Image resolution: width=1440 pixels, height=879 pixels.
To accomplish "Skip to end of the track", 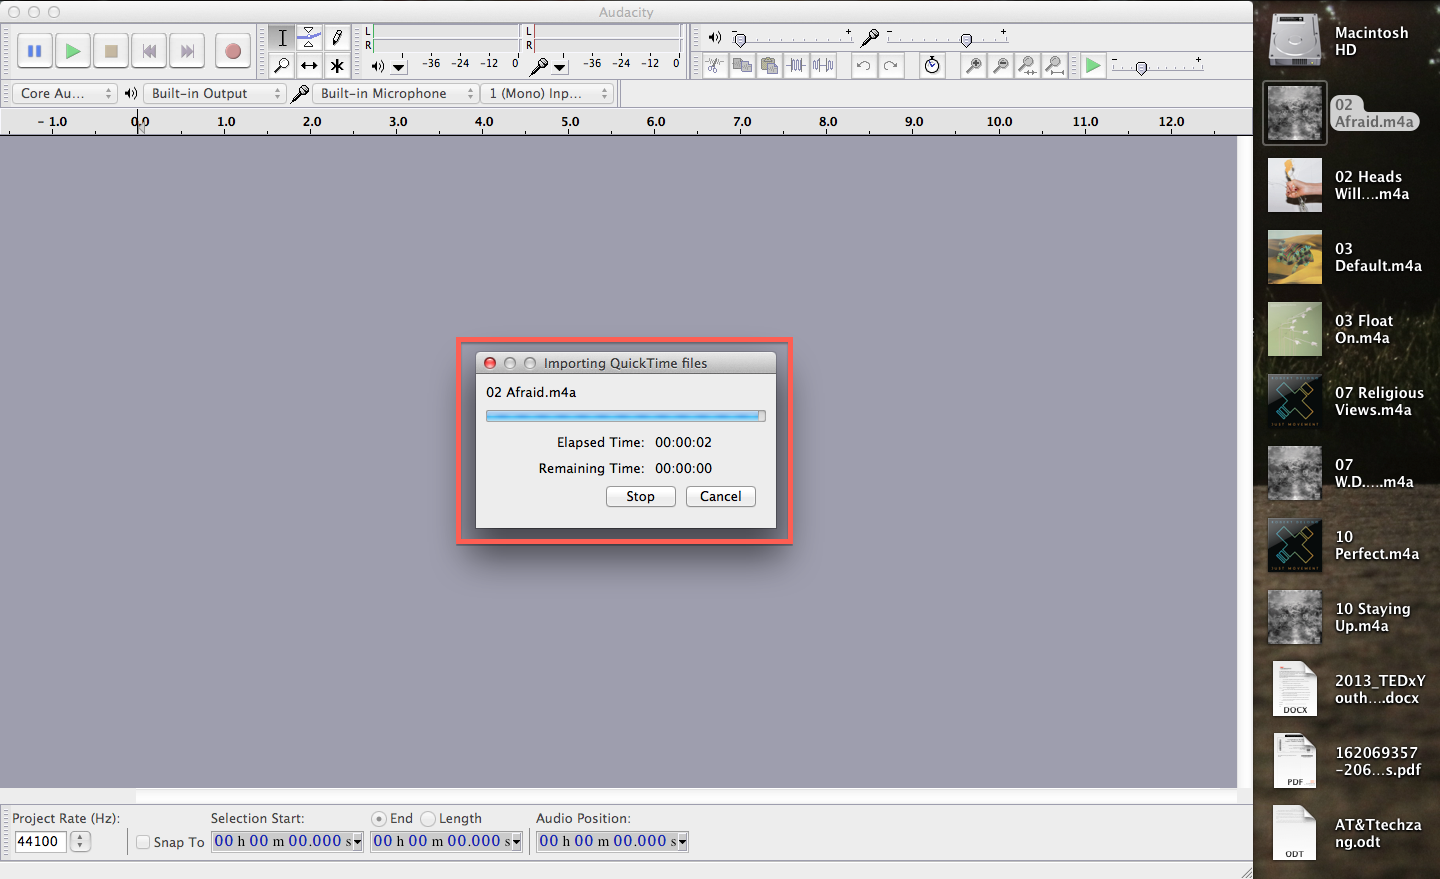I will (187, 51).
